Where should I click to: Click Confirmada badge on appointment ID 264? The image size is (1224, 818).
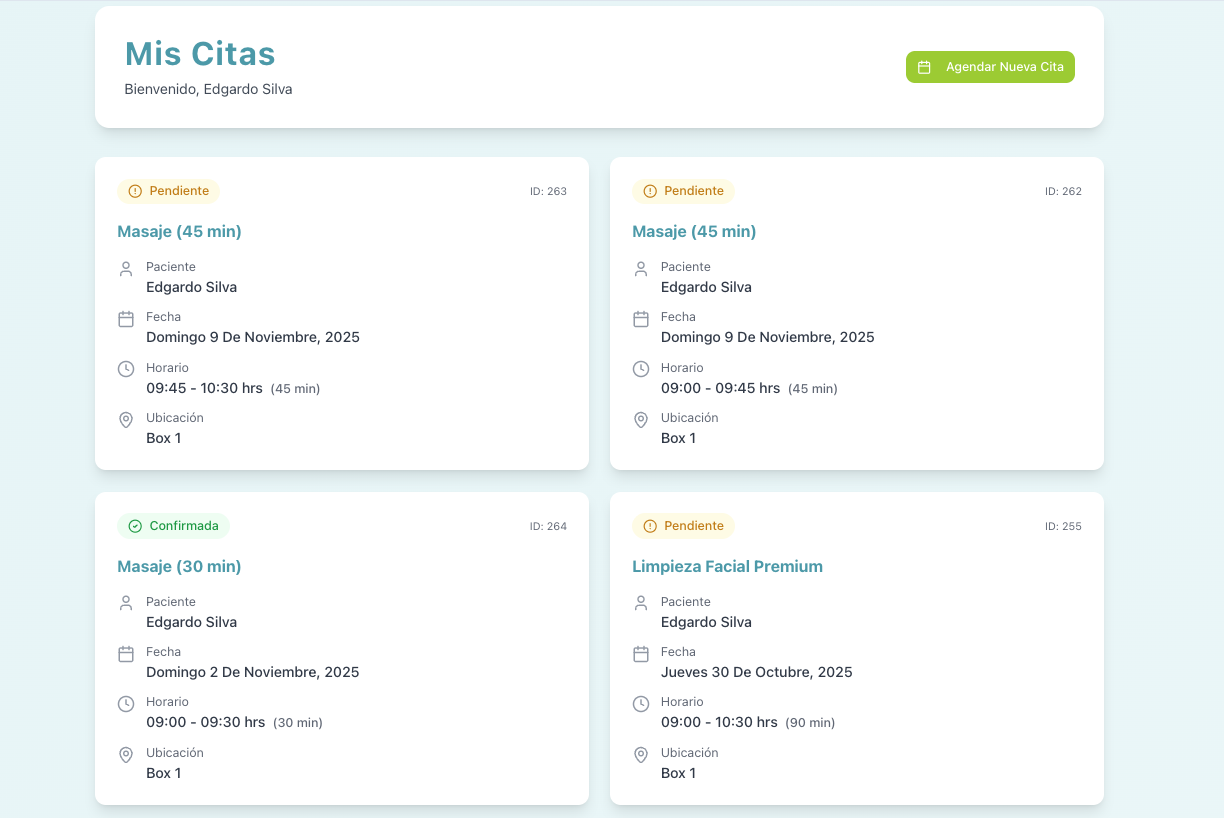click(173, 526)
